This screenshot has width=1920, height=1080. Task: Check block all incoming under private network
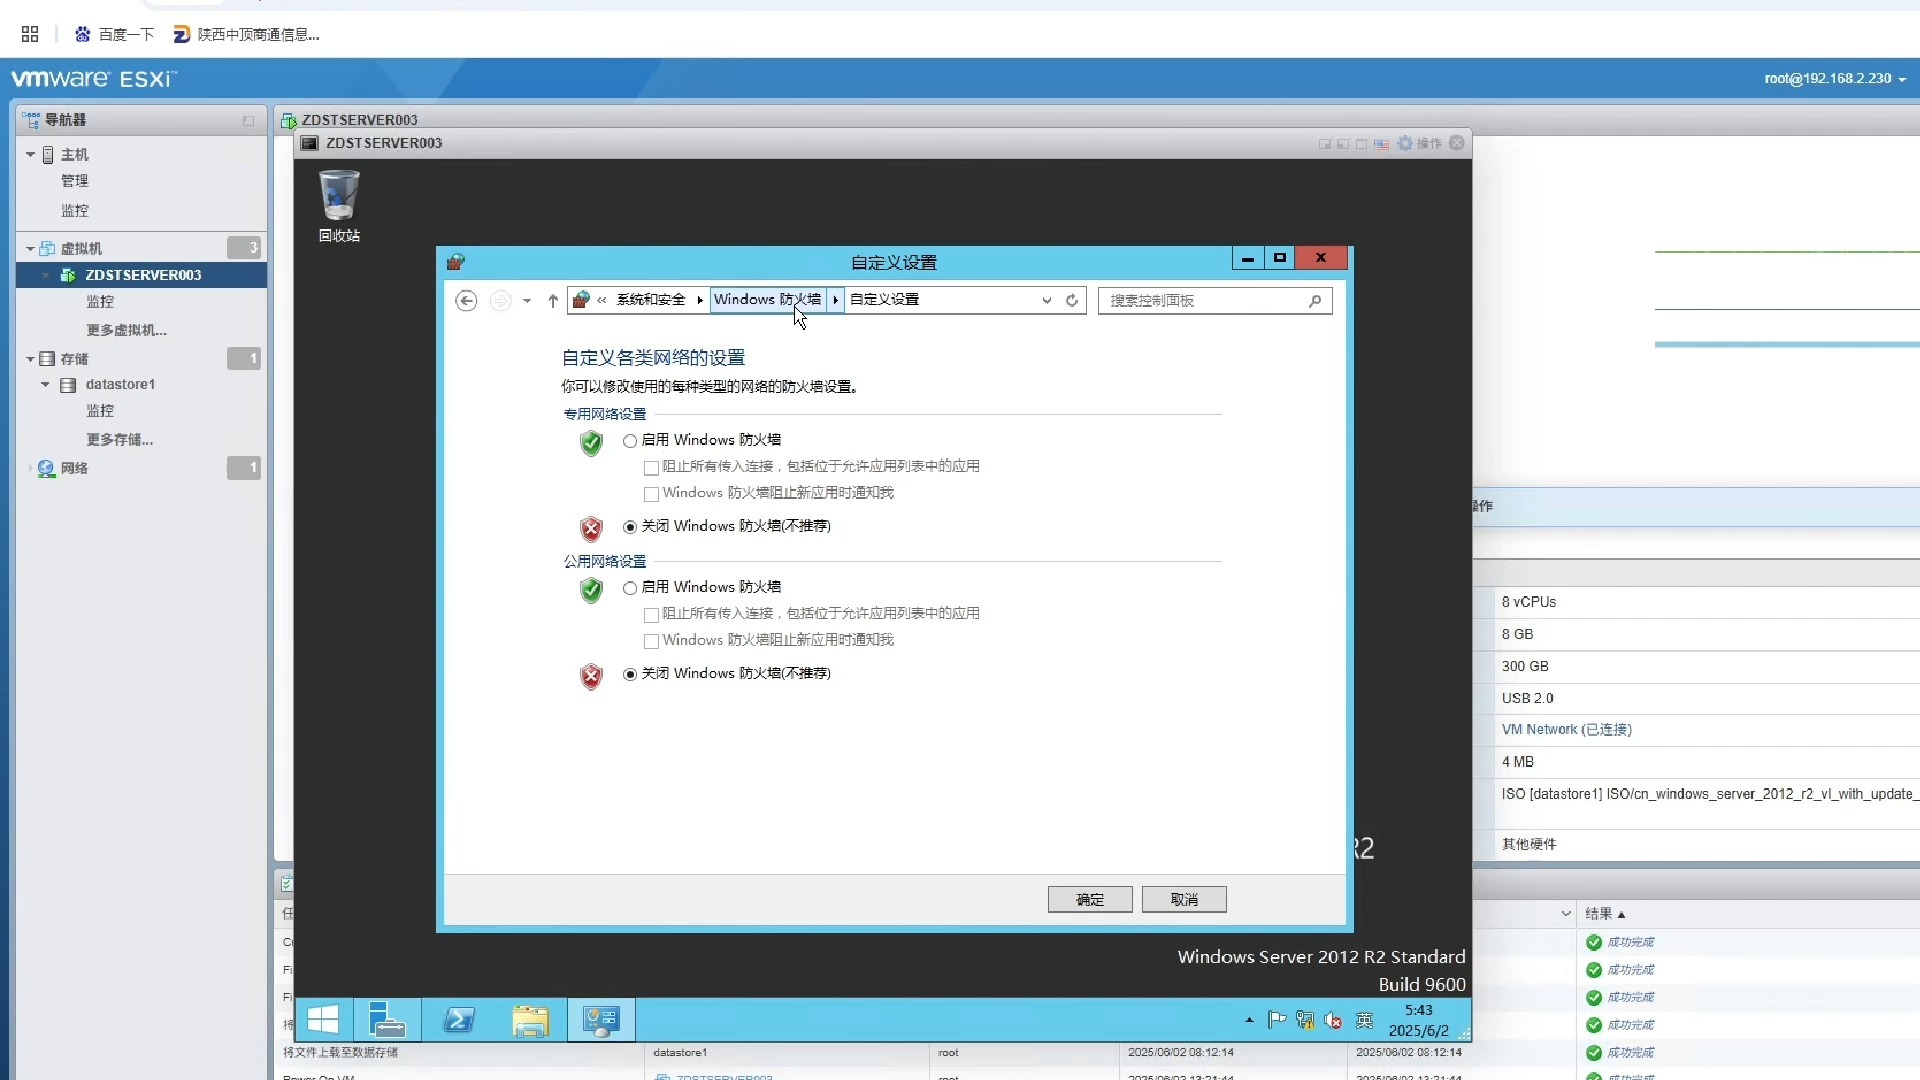tap(651, 467)
